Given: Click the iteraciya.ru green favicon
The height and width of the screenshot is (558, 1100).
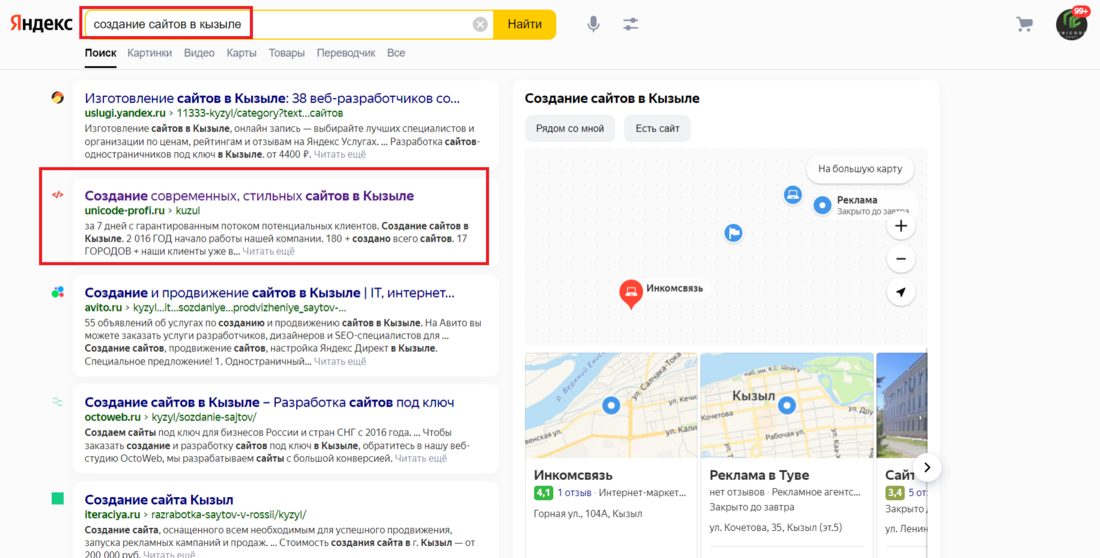Looking at the screenshot, I should [58, 498].
